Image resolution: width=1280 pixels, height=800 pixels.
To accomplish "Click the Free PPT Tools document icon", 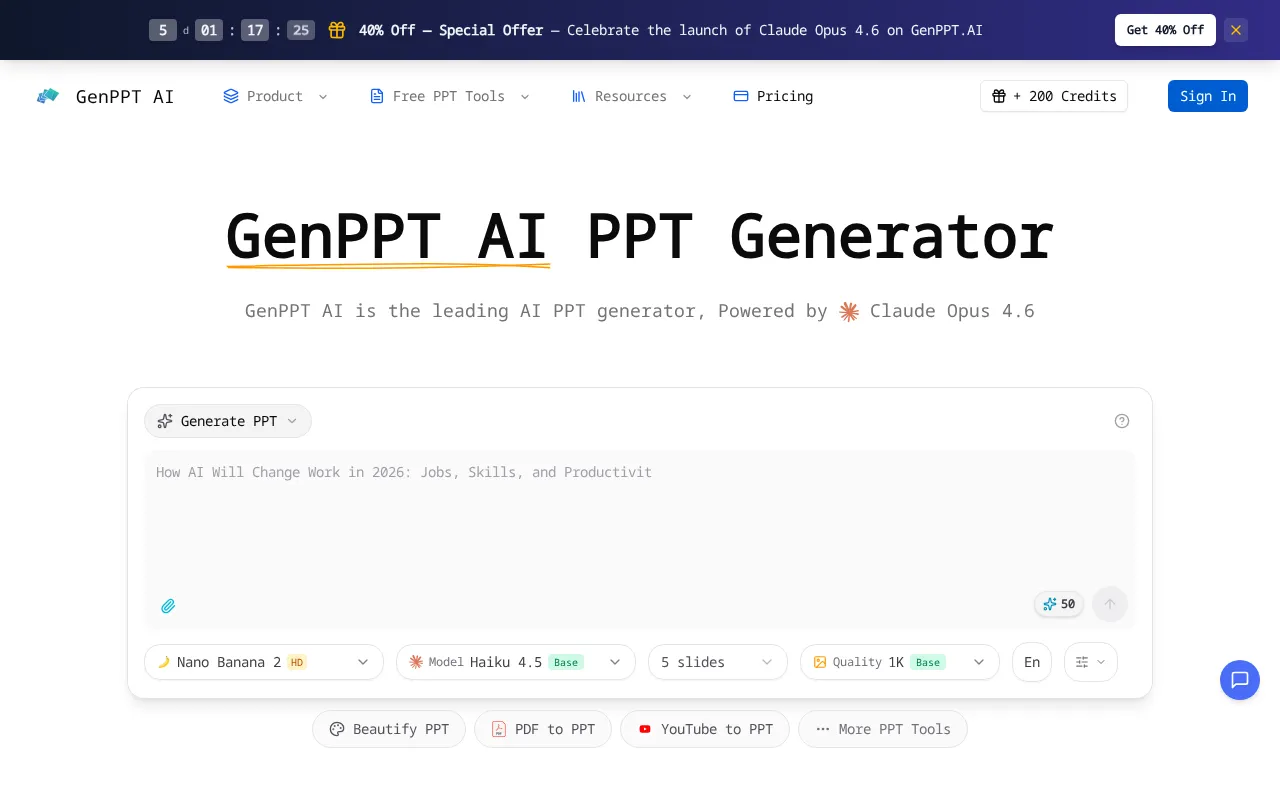I will pyautogui.click(x=377, y=96).
